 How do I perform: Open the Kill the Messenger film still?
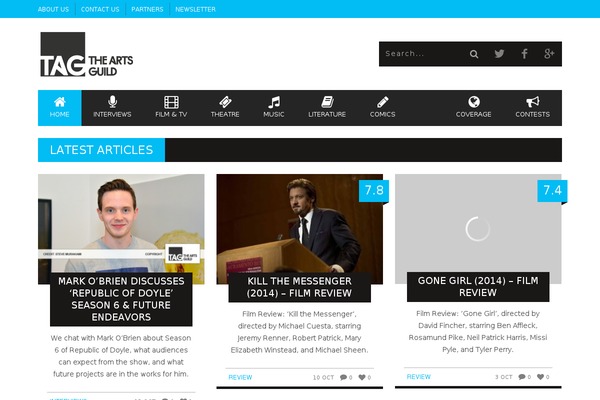tap(300, 223)
